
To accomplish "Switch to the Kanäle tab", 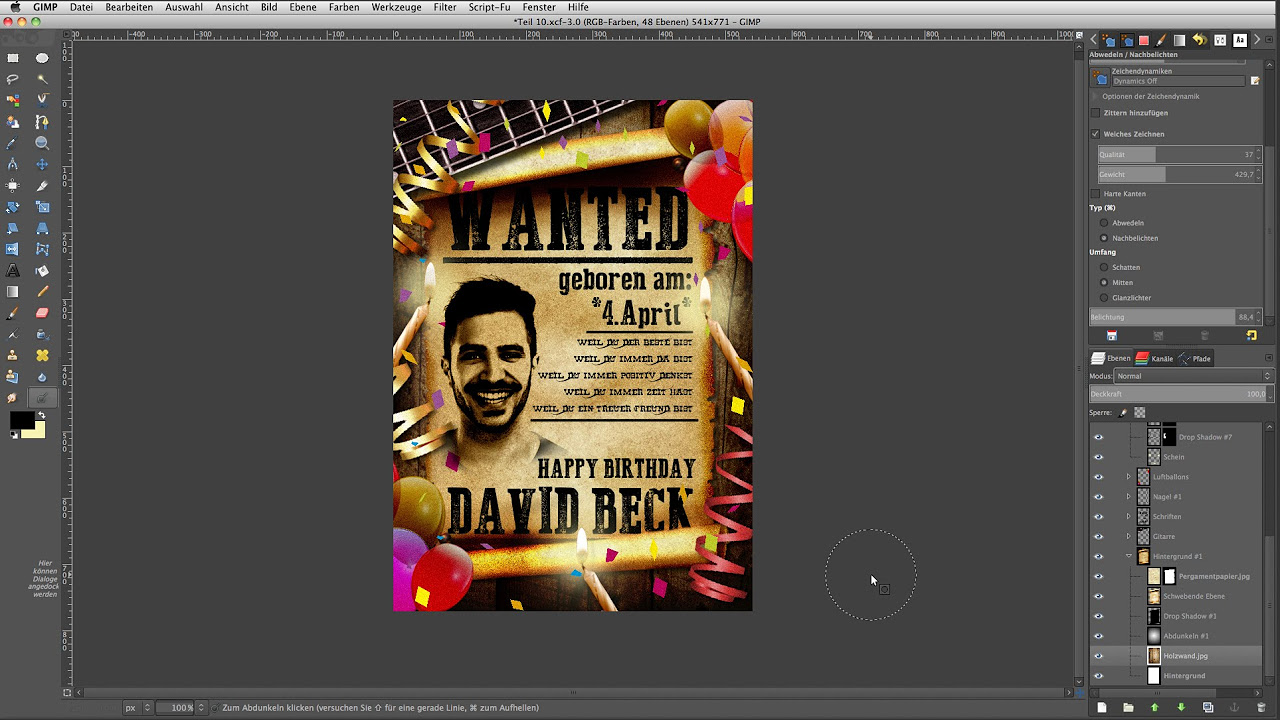I will click(1154, 358).
